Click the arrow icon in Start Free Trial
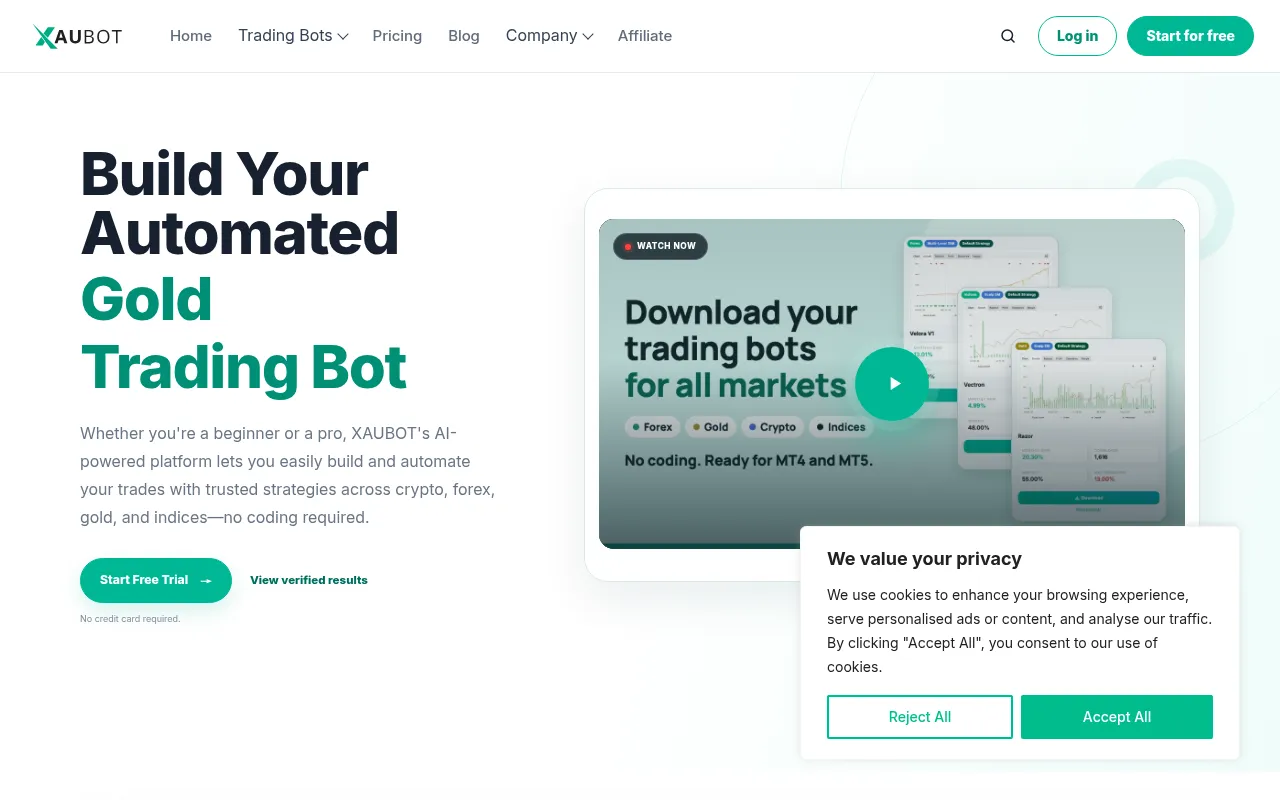Image resolution: width=1280 pixels, height=800 pixels. (x=206, y=581)
